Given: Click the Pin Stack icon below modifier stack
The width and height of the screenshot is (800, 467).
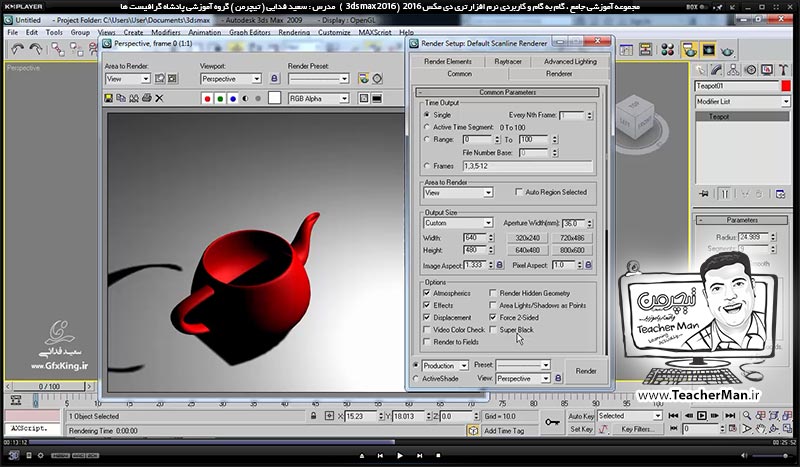Looking at the screenshot, I should (x=704, y=194).
